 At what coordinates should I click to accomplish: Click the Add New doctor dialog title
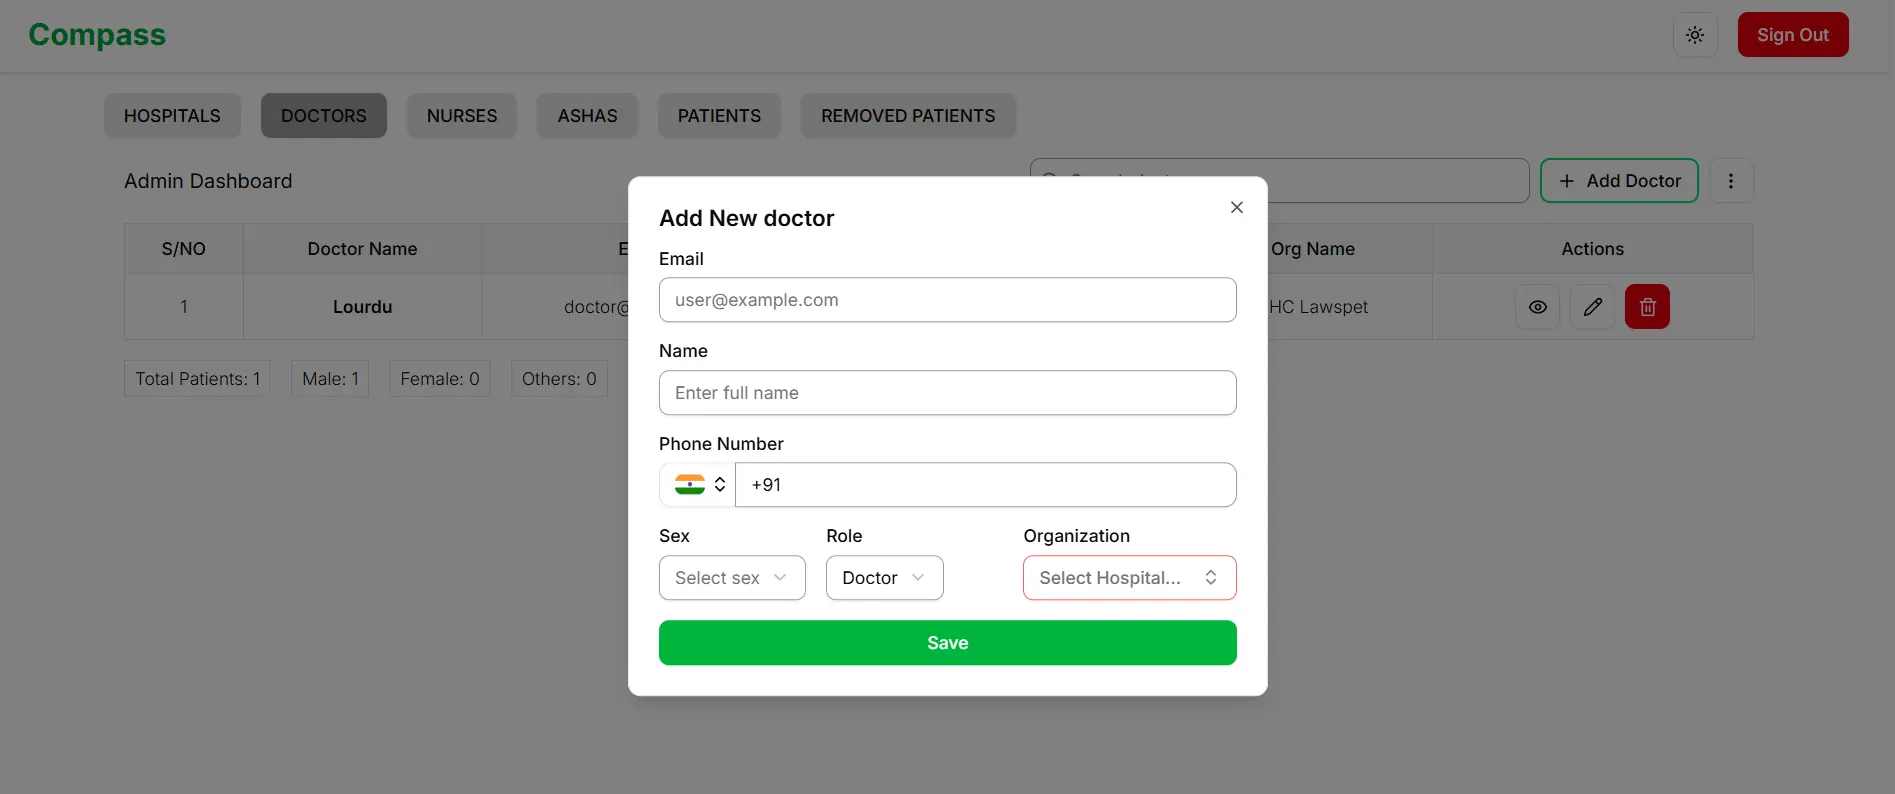(x=747, y=218)
